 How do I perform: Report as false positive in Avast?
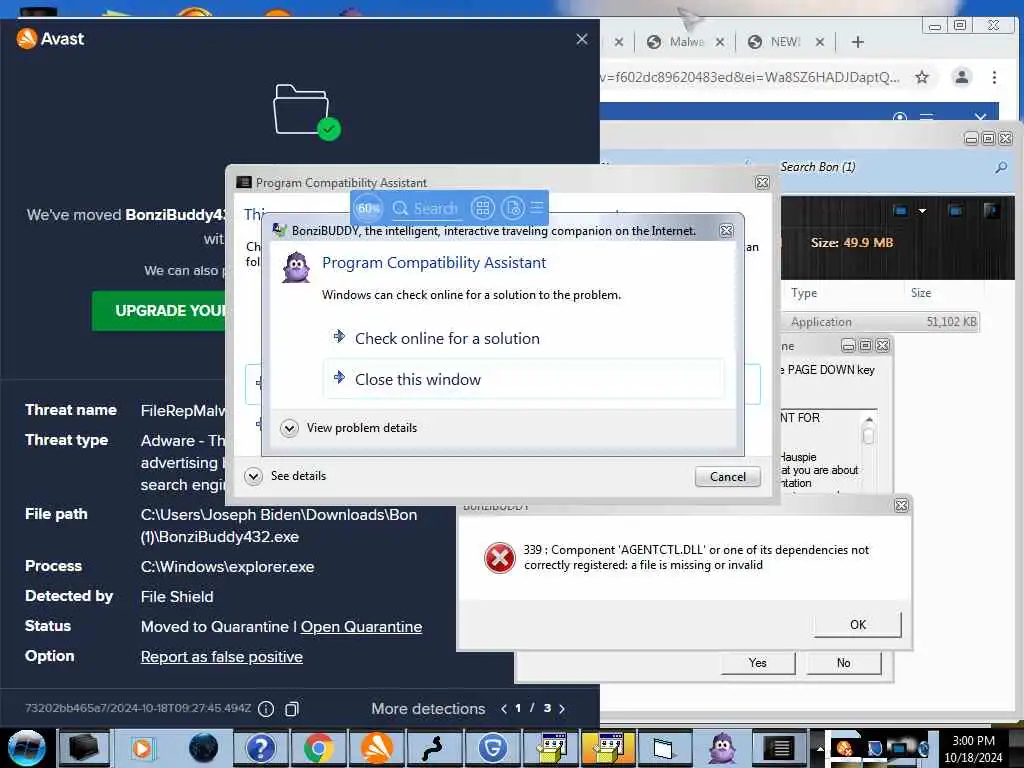tap(221, 657)
